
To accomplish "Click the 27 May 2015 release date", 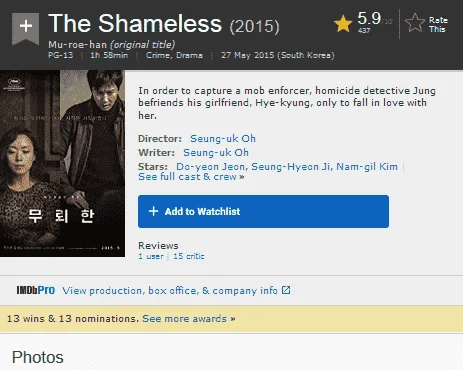I will pyautogui.click(x=277, y=55).
